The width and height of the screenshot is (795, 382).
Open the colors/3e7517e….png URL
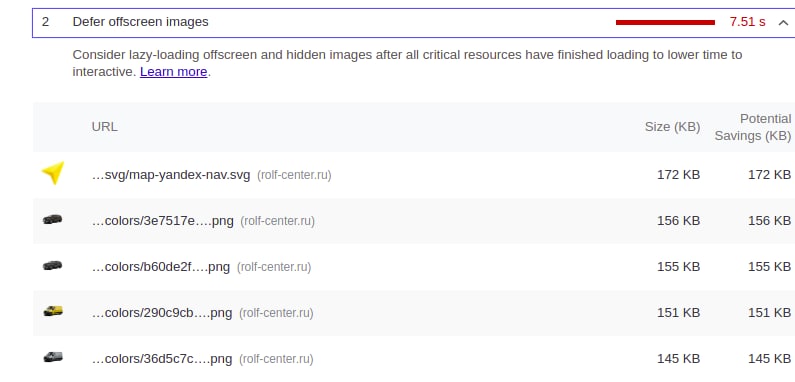point(163,221)
